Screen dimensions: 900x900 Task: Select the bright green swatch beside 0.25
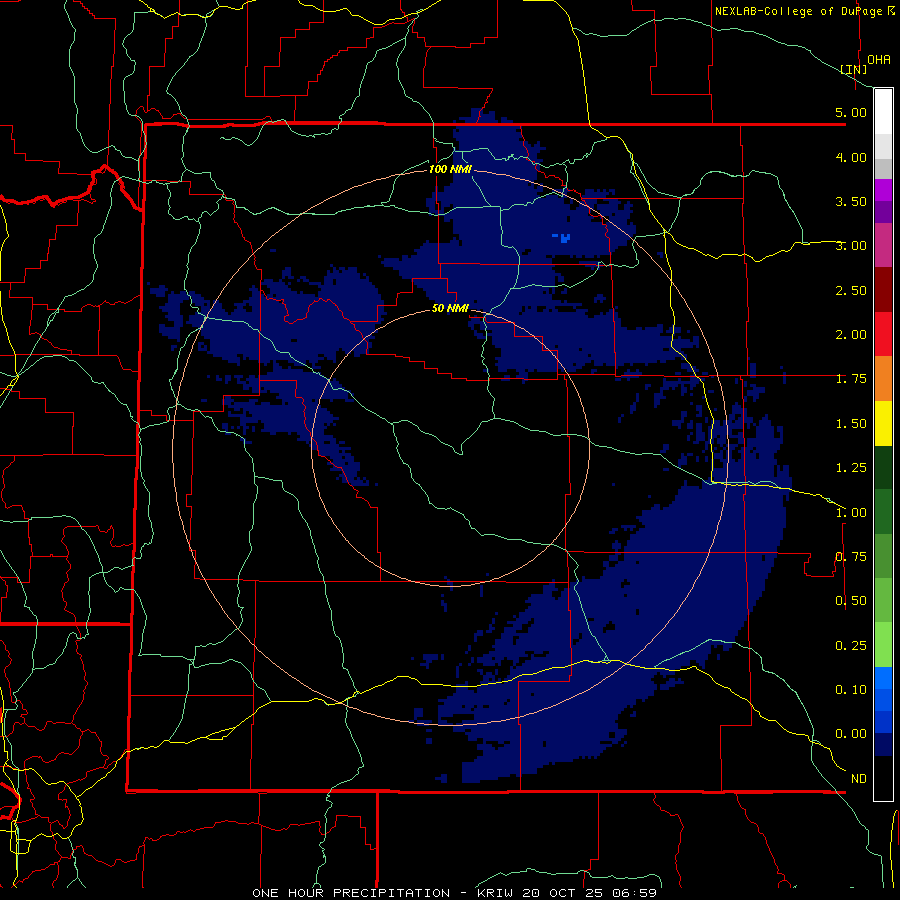pyautogui.click(x=883, y=645)
